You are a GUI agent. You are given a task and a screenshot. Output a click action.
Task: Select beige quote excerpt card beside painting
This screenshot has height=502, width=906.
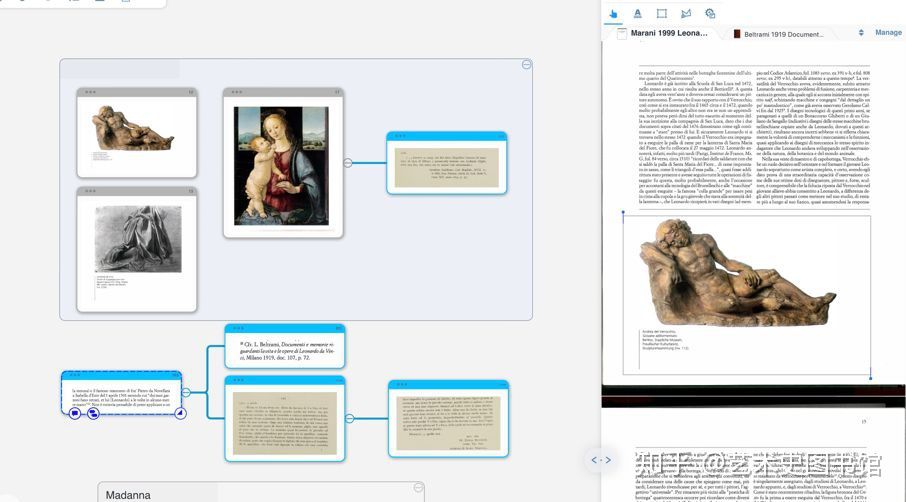[x=447, y=163]
